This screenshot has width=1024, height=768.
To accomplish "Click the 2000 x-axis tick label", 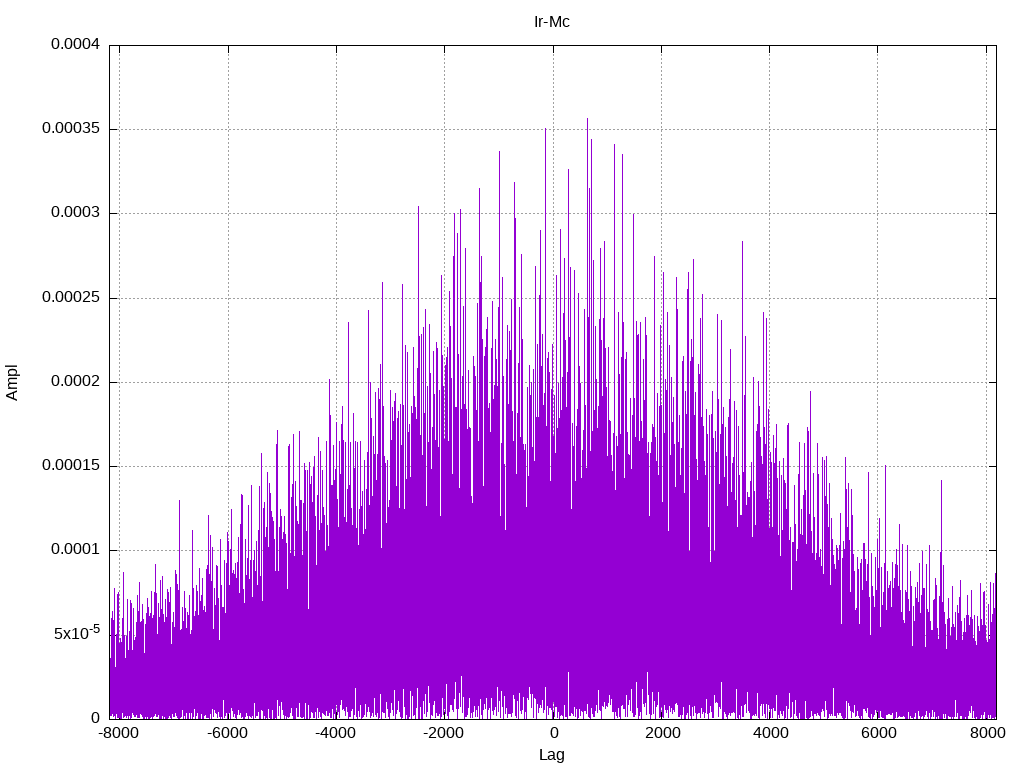I will coord(663,733).
